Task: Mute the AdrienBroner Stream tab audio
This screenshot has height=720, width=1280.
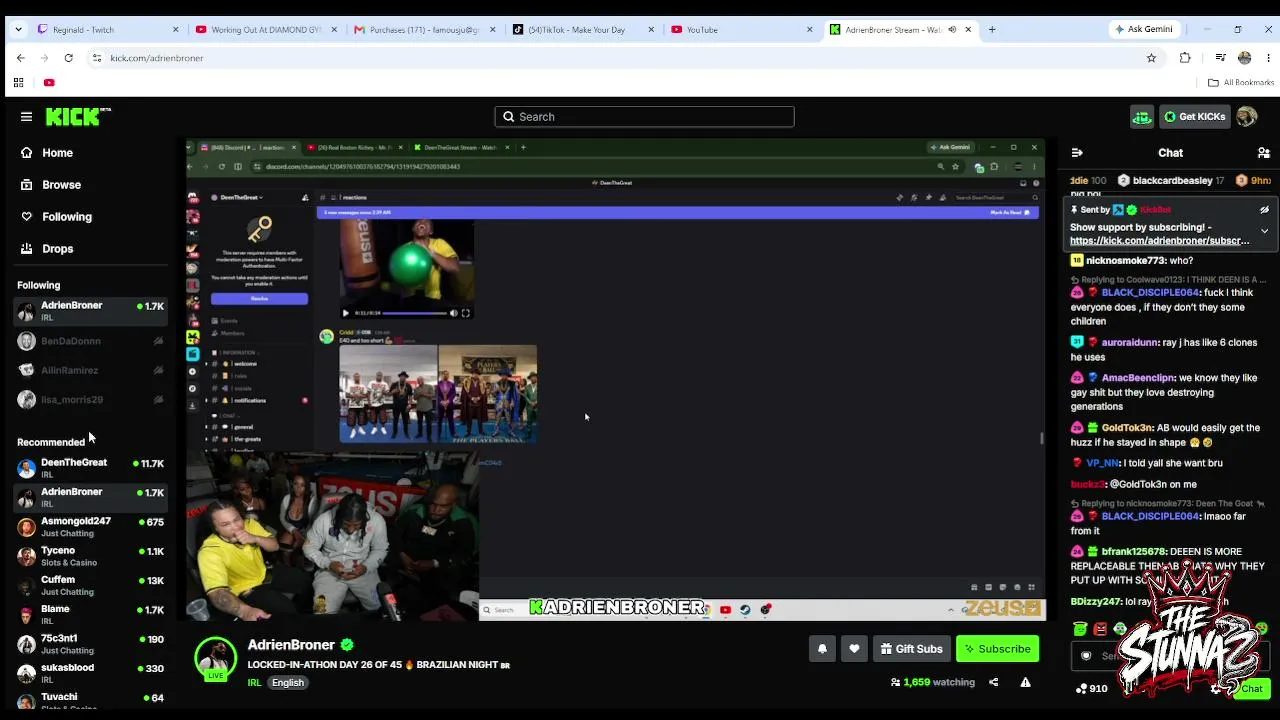Action: [x=952, y=30]
